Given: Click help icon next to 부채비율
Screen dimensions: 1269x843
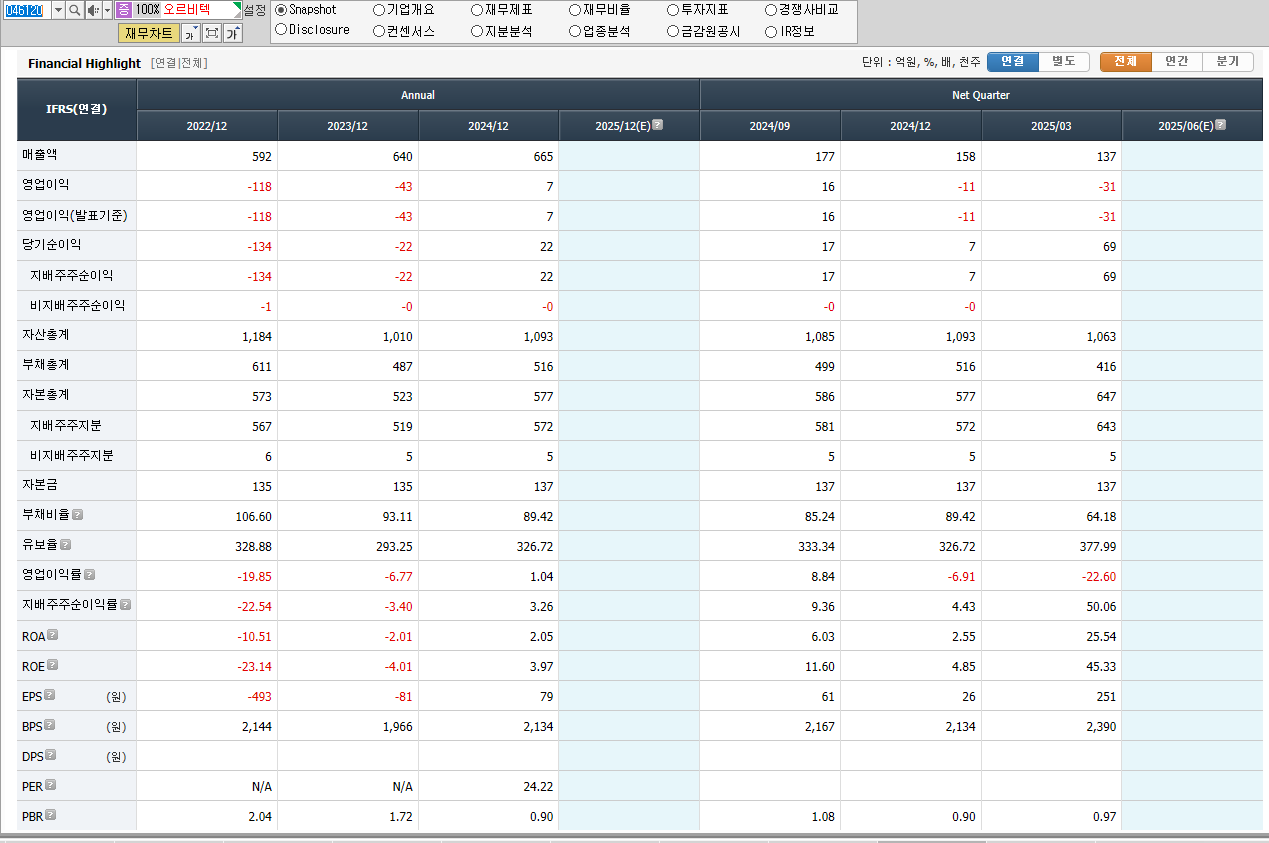Looking at the screenshot, I should point(77,515).
